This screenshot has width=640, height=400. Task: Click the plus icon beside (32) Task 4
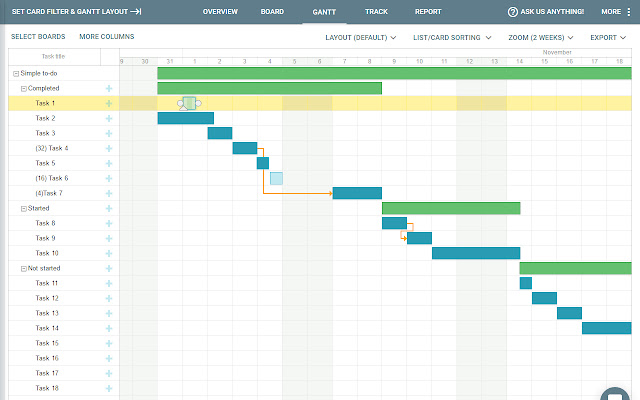click(x=109, y=149)
